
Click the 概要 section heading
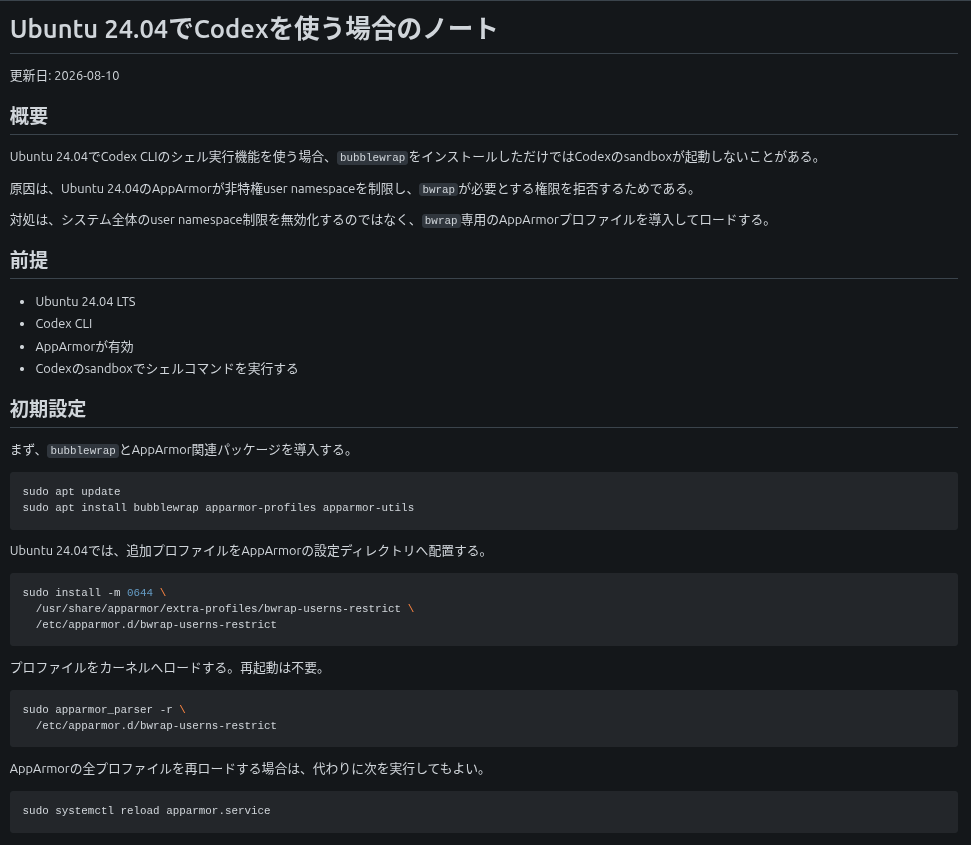(29, 116)
